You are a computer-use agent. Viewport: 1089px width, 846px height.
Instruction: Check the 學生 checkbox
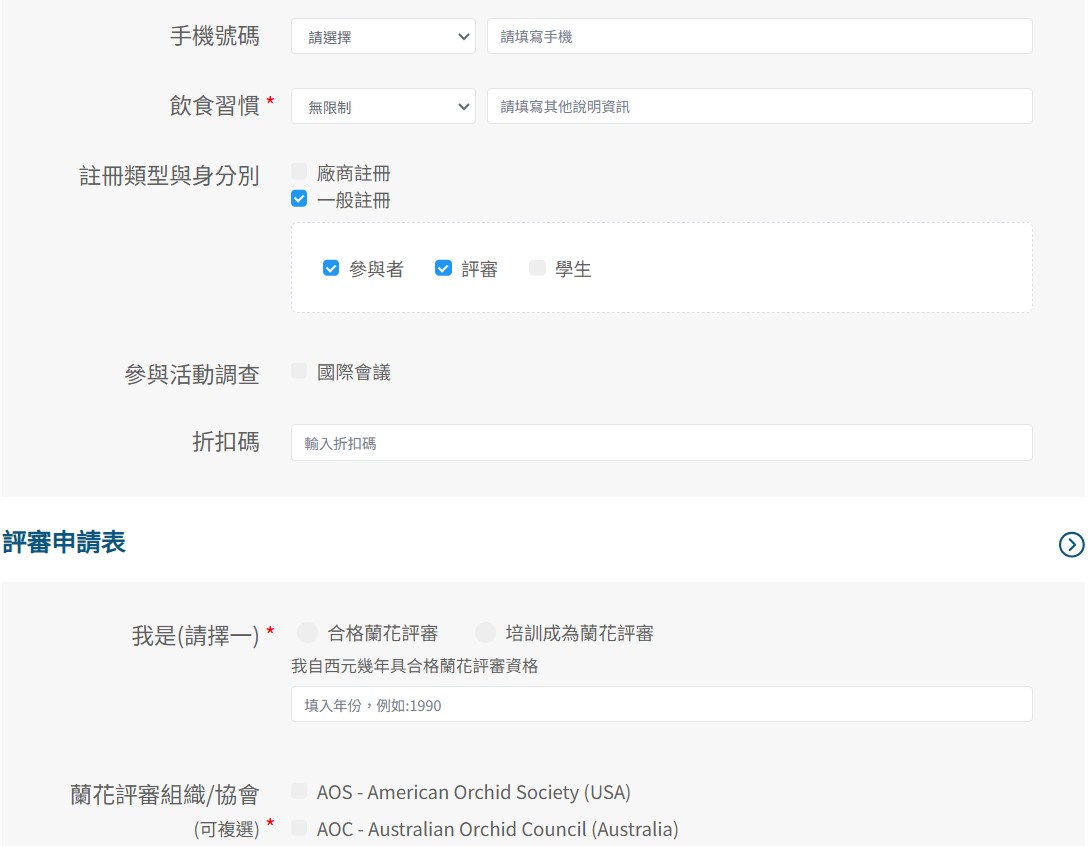537,268
